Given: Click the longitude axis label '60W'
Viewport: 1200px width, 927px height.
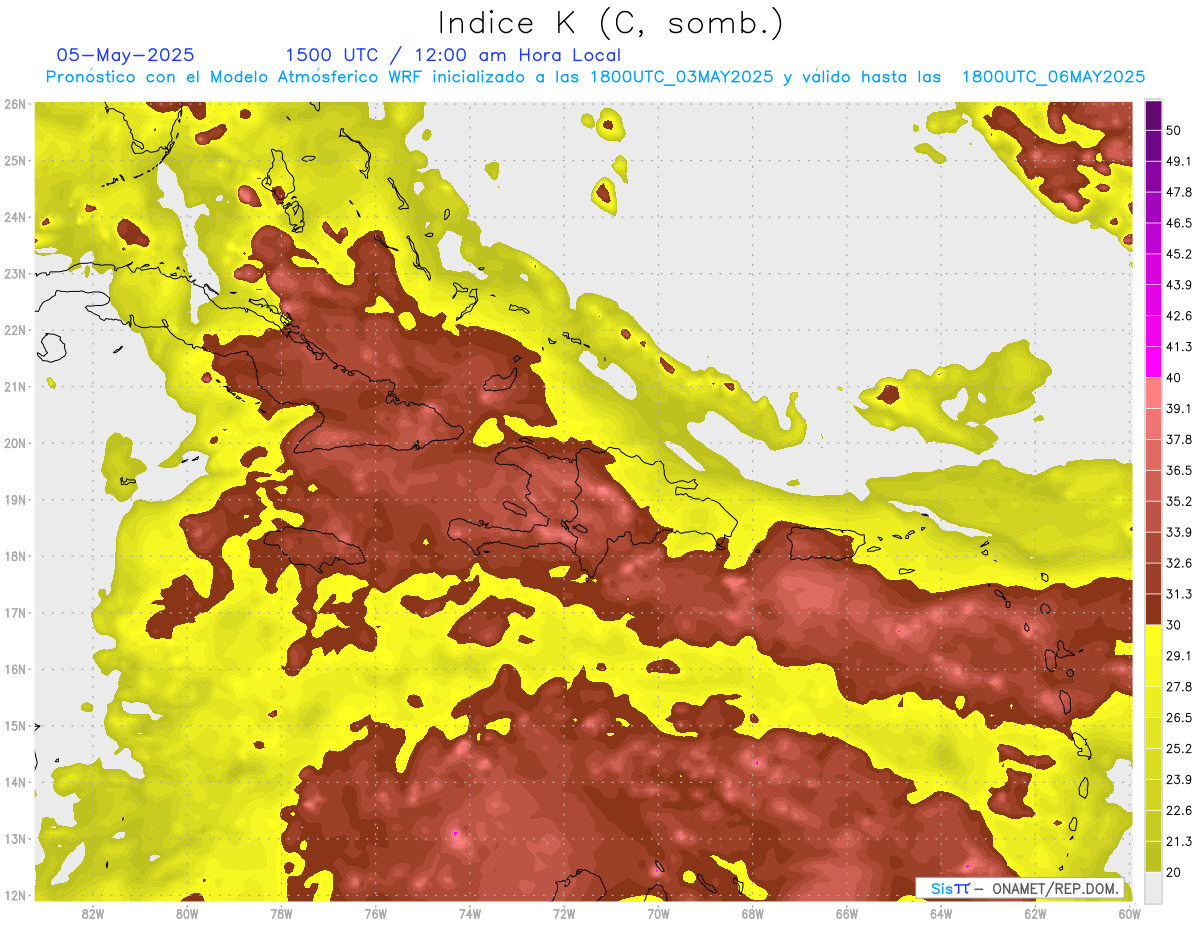Looking at the screenshot, I should pyautogui.click(x=1129, y=913).
